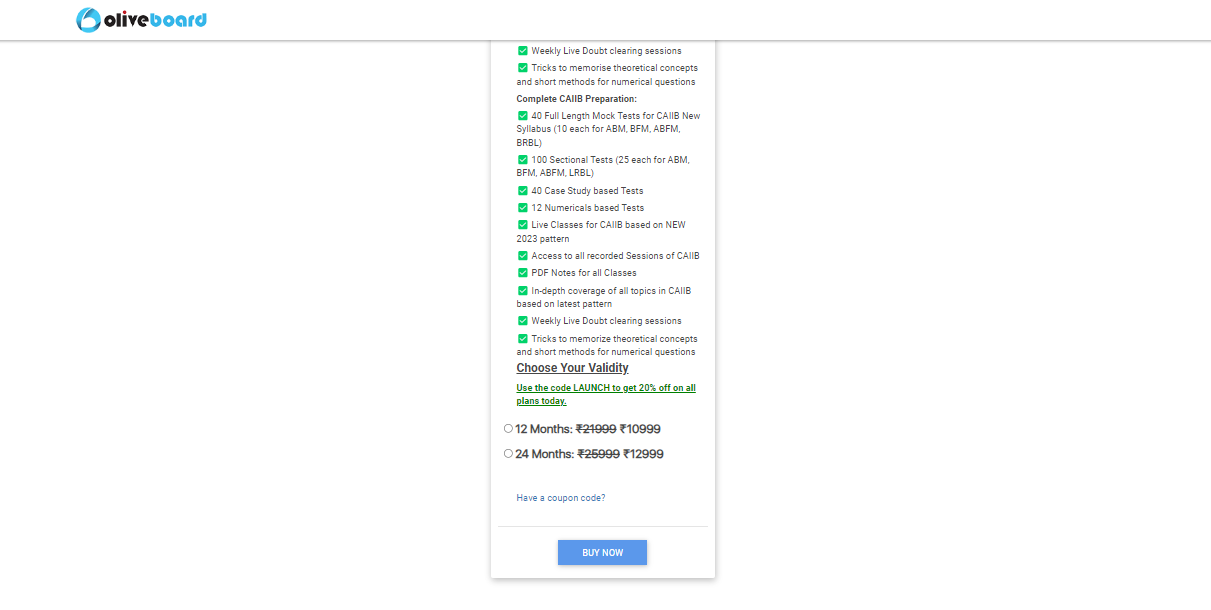Select the 12 Months plan radio button

[508, 429]
